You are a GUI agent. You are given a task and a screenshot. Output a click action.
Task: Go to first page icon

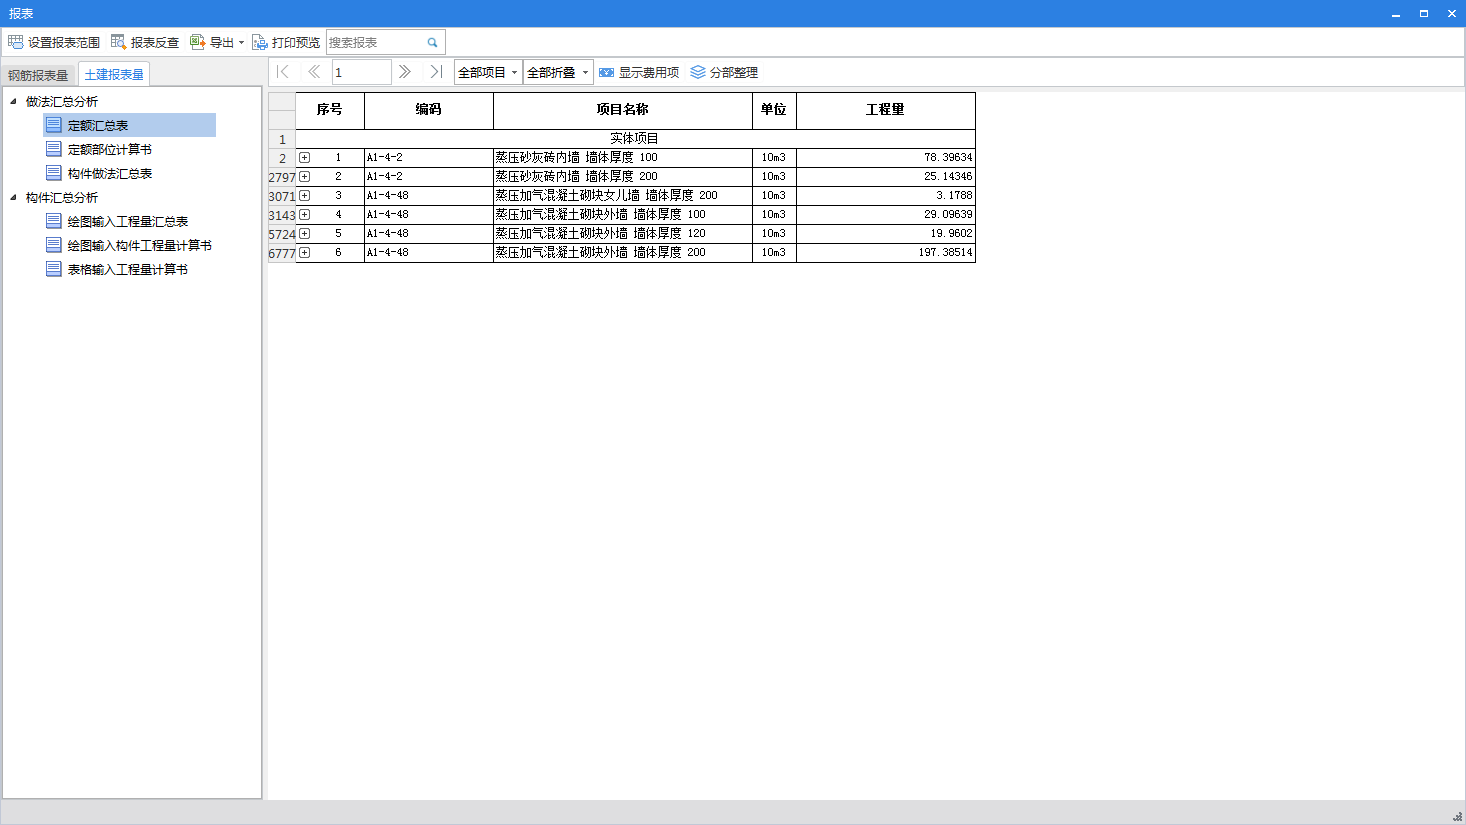click(283, 72)
